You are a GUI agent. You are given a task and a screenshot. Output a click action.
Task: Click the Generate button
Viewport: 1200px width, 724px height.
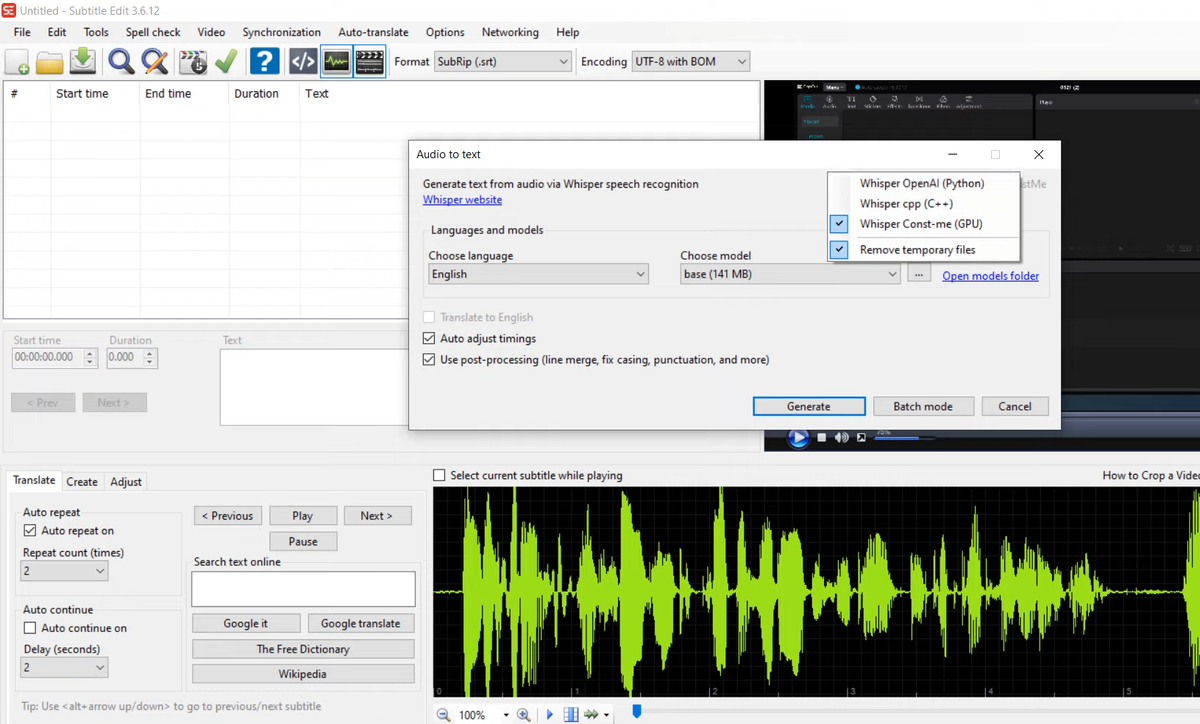(809, 406)
